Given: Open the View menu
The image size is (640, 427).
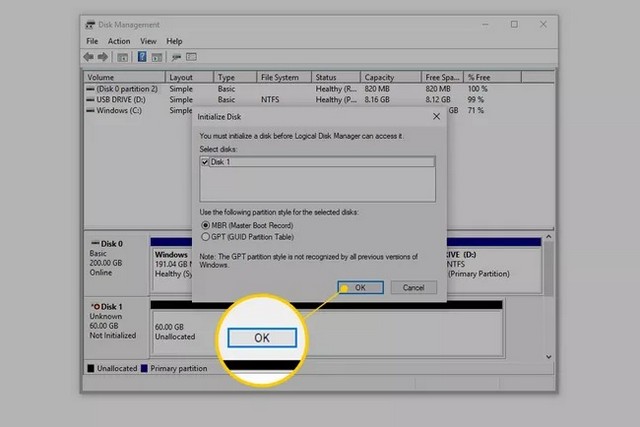Looking at the screenshot, I should (148, 41).
